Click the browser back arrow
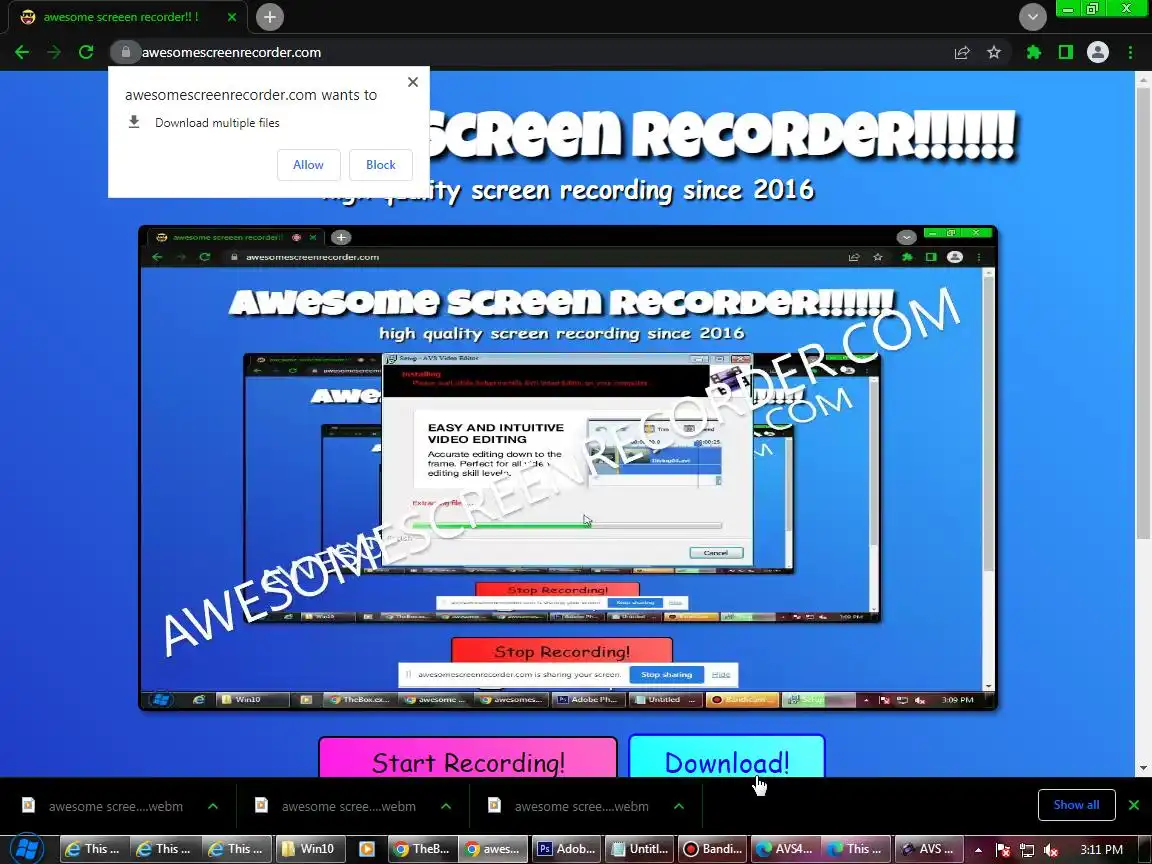 [22, 52]
